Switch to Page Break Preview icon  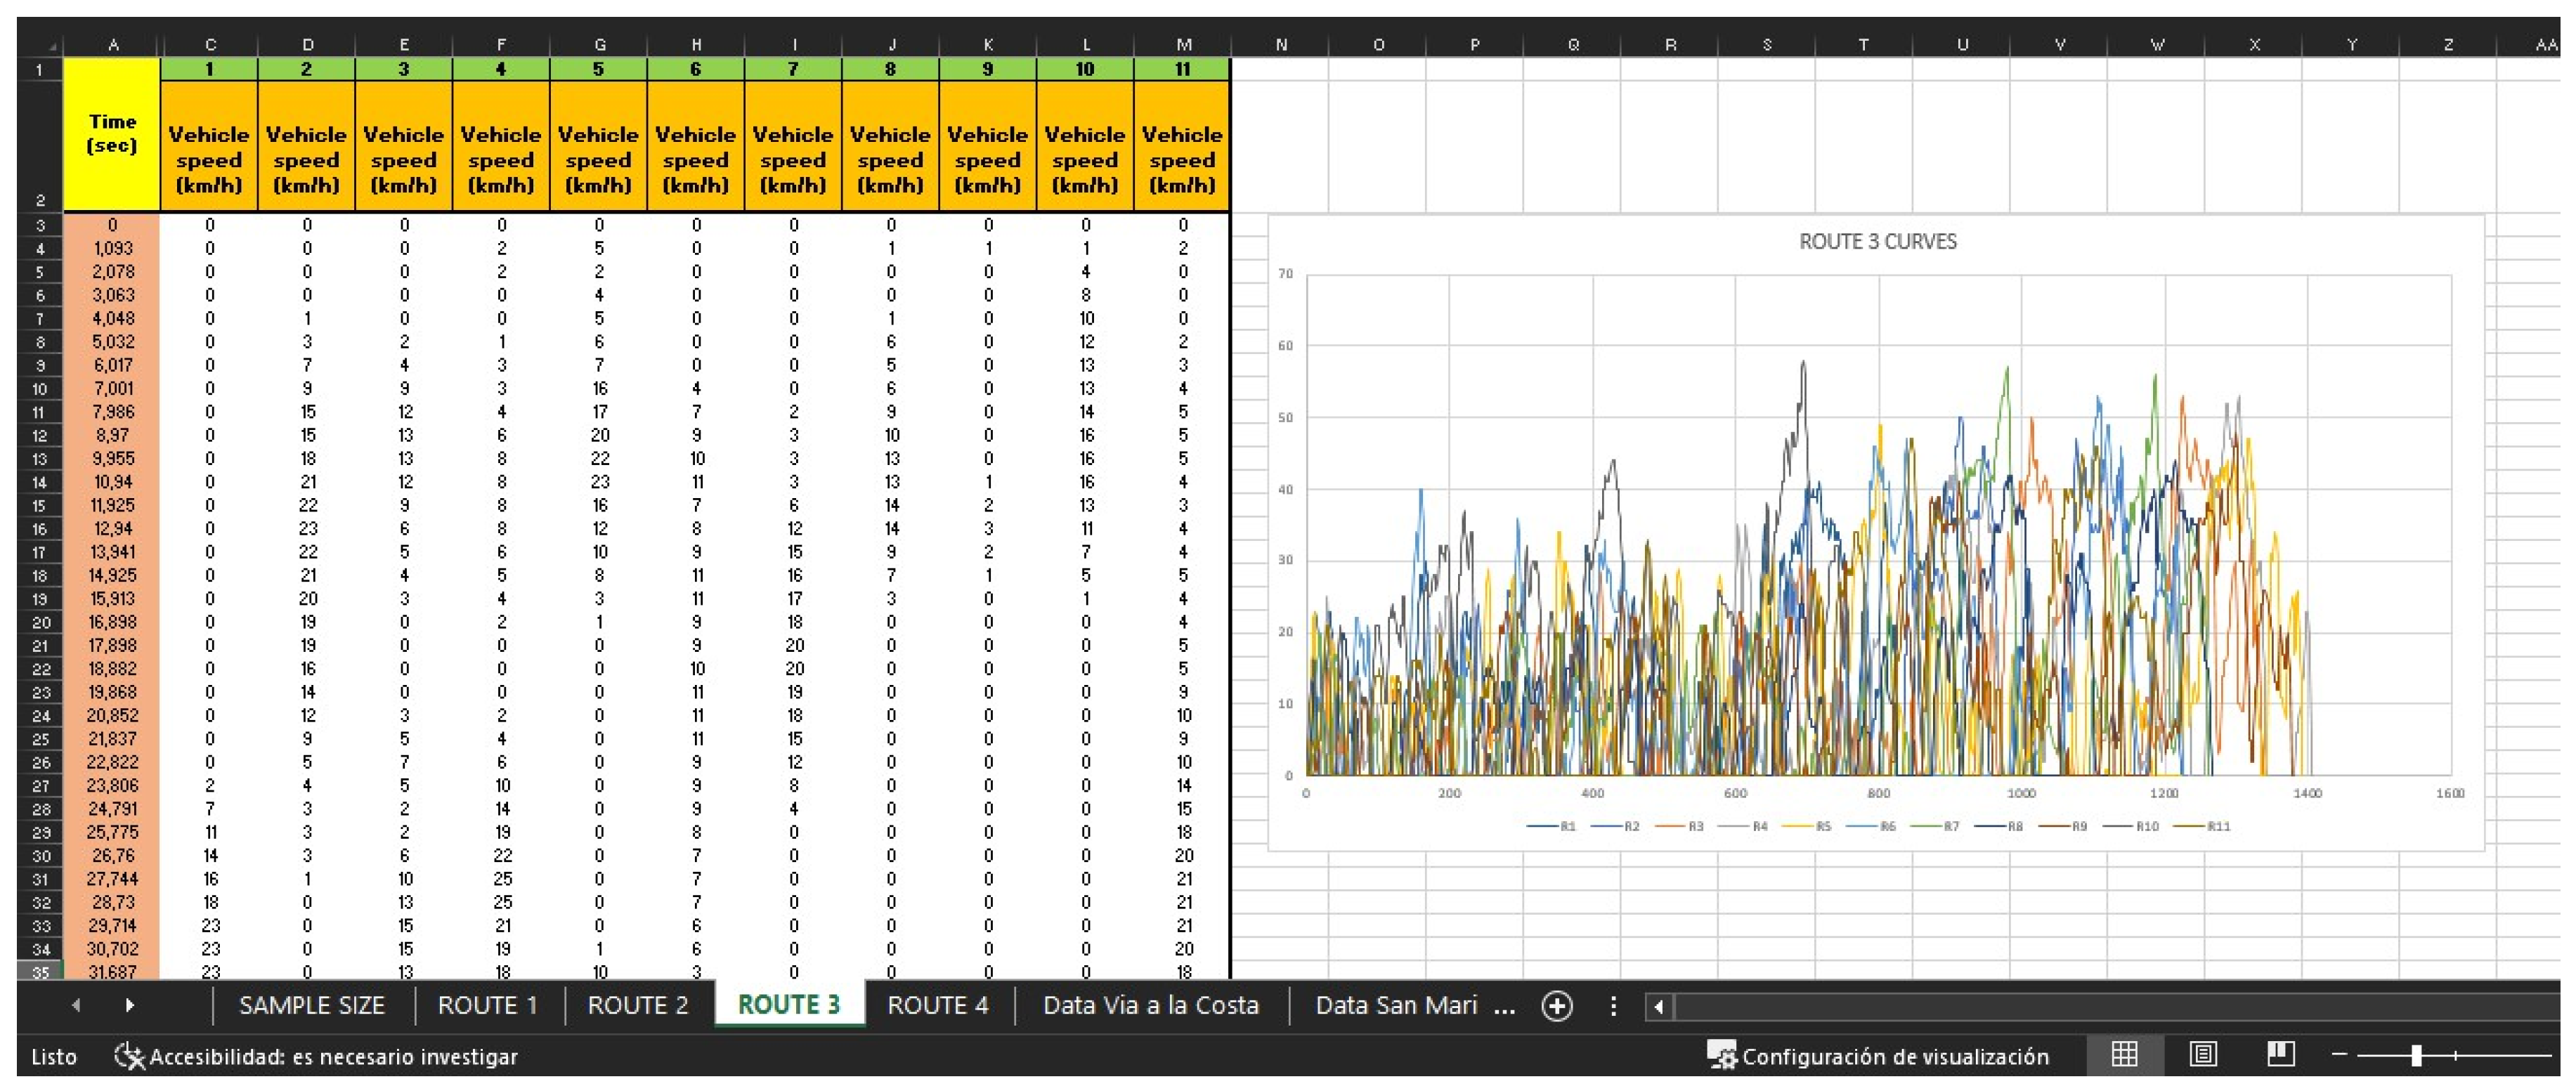coord(2281,1055)
